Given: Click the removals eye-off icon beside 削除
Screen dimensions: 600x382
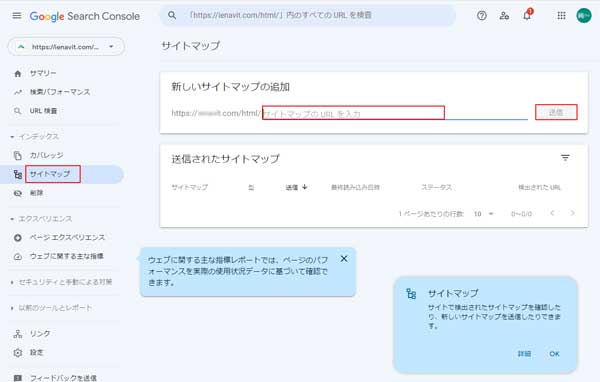Looking at the screenshot, I should (18, 193).
